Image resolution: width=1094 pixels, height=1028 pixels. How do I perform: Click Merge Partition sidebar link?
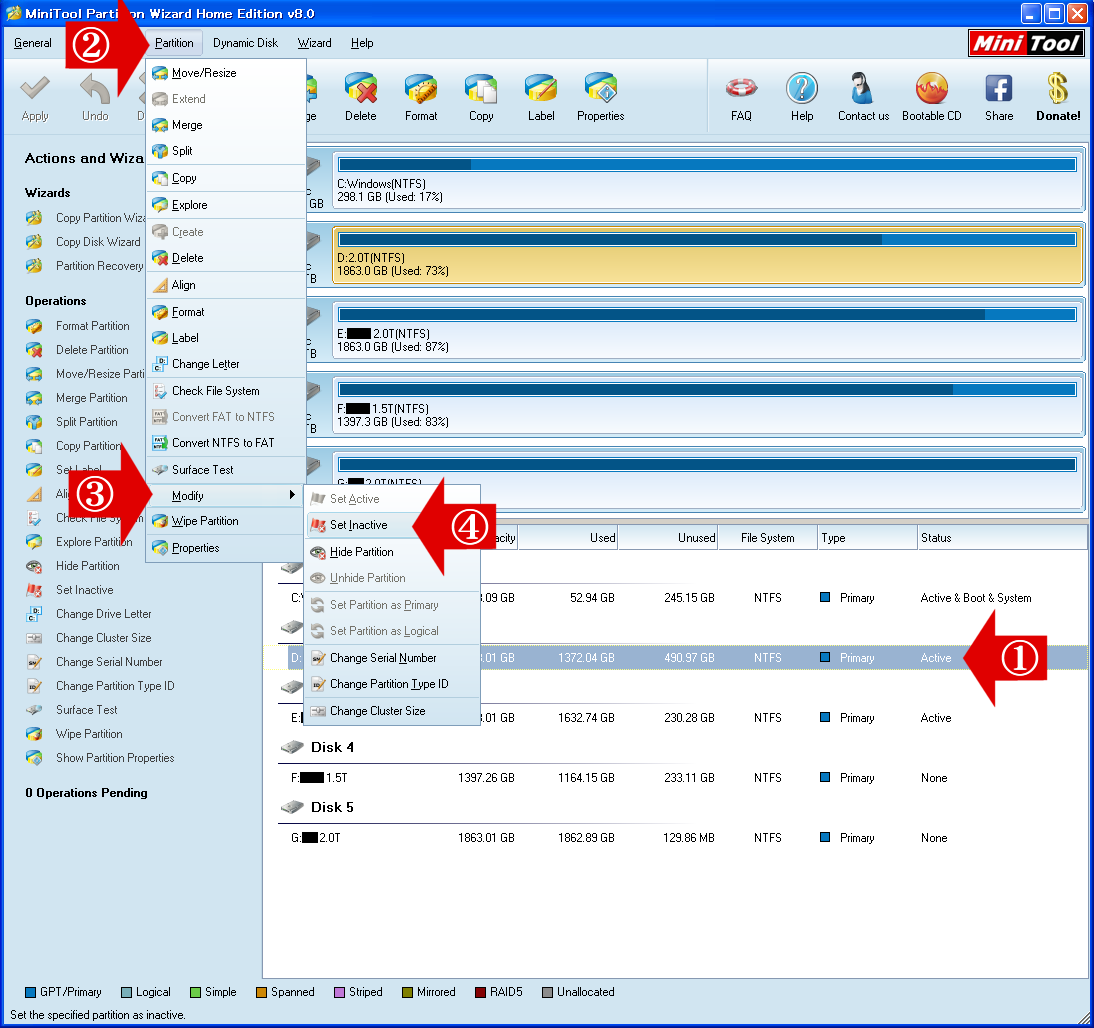(x=91, y=398)
